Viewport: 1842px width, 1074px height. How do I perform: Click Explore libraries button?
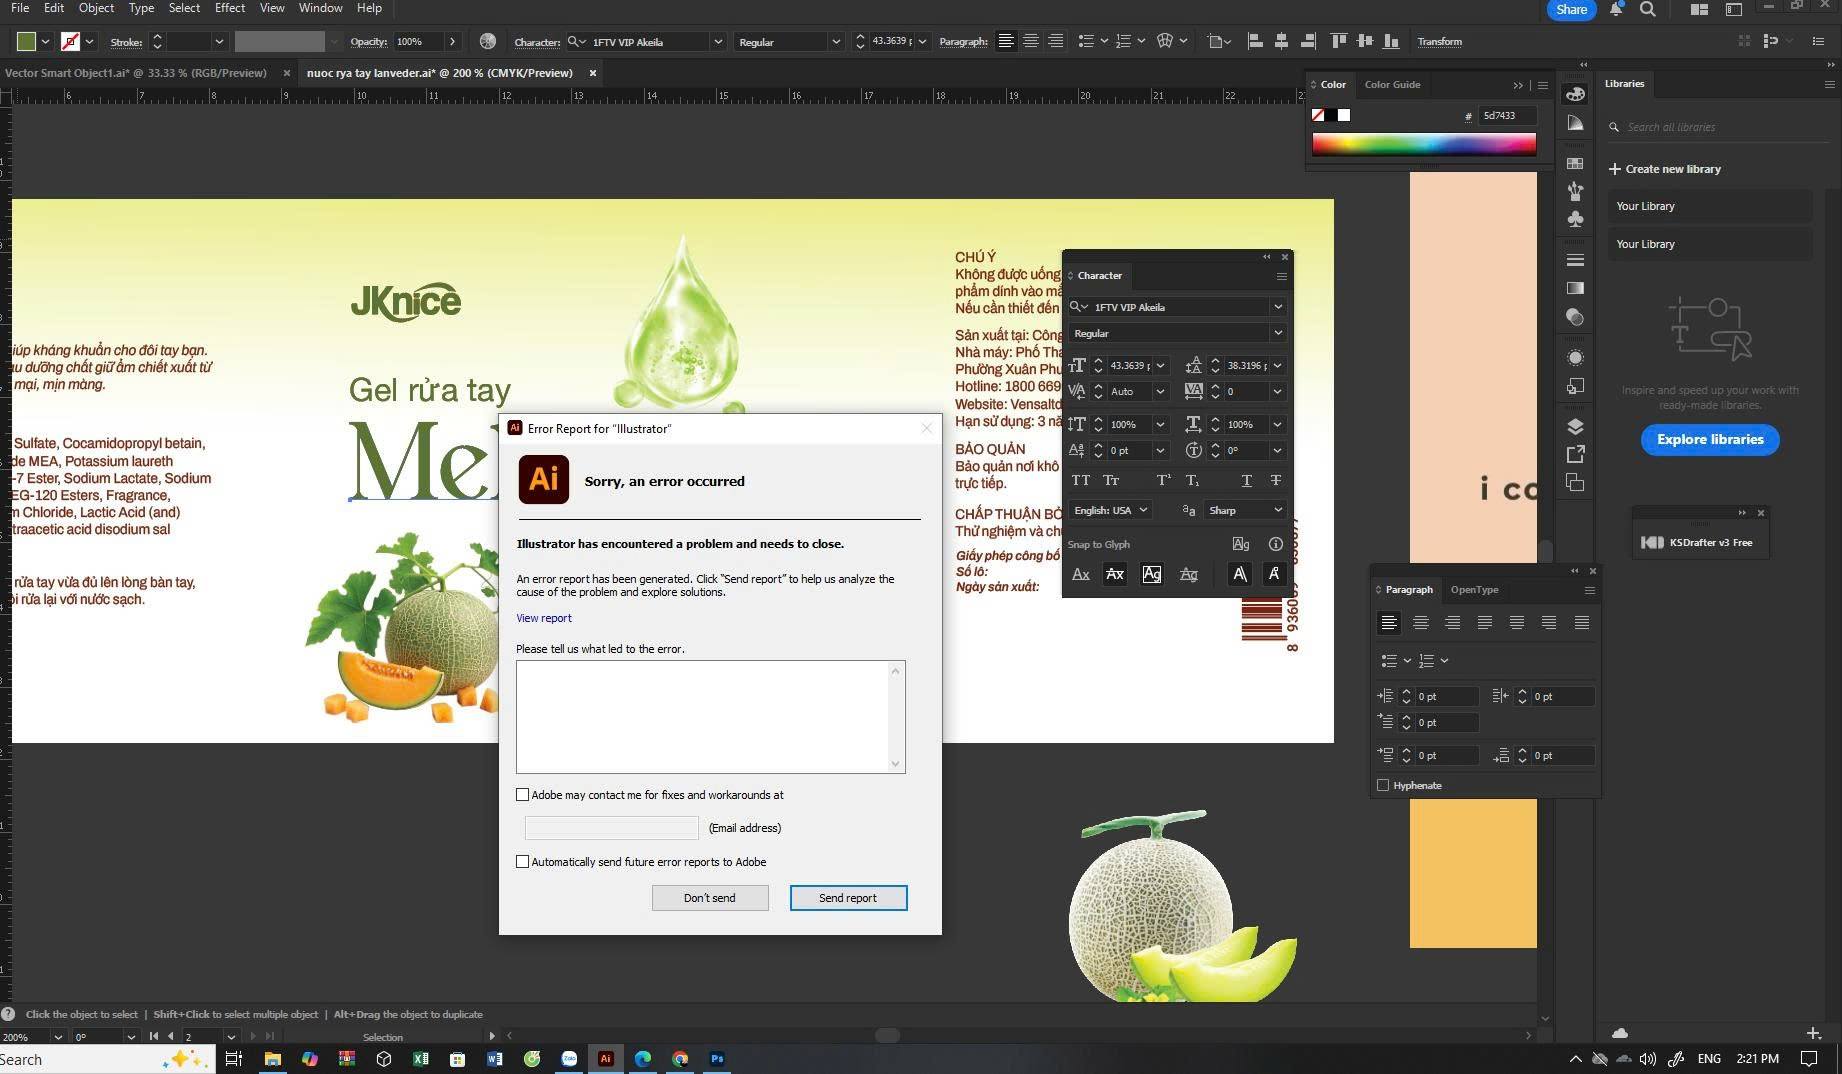tap(1710, 439)
